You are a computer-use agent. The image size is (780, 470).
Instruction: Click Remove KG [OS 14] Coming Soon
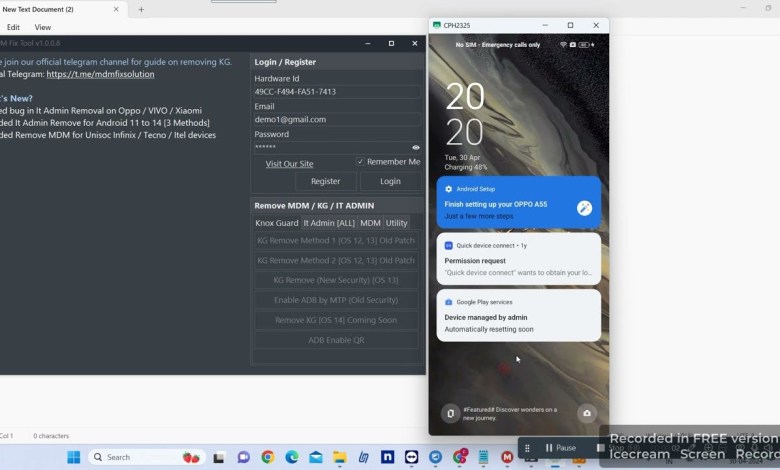click(x=336, y=320)
